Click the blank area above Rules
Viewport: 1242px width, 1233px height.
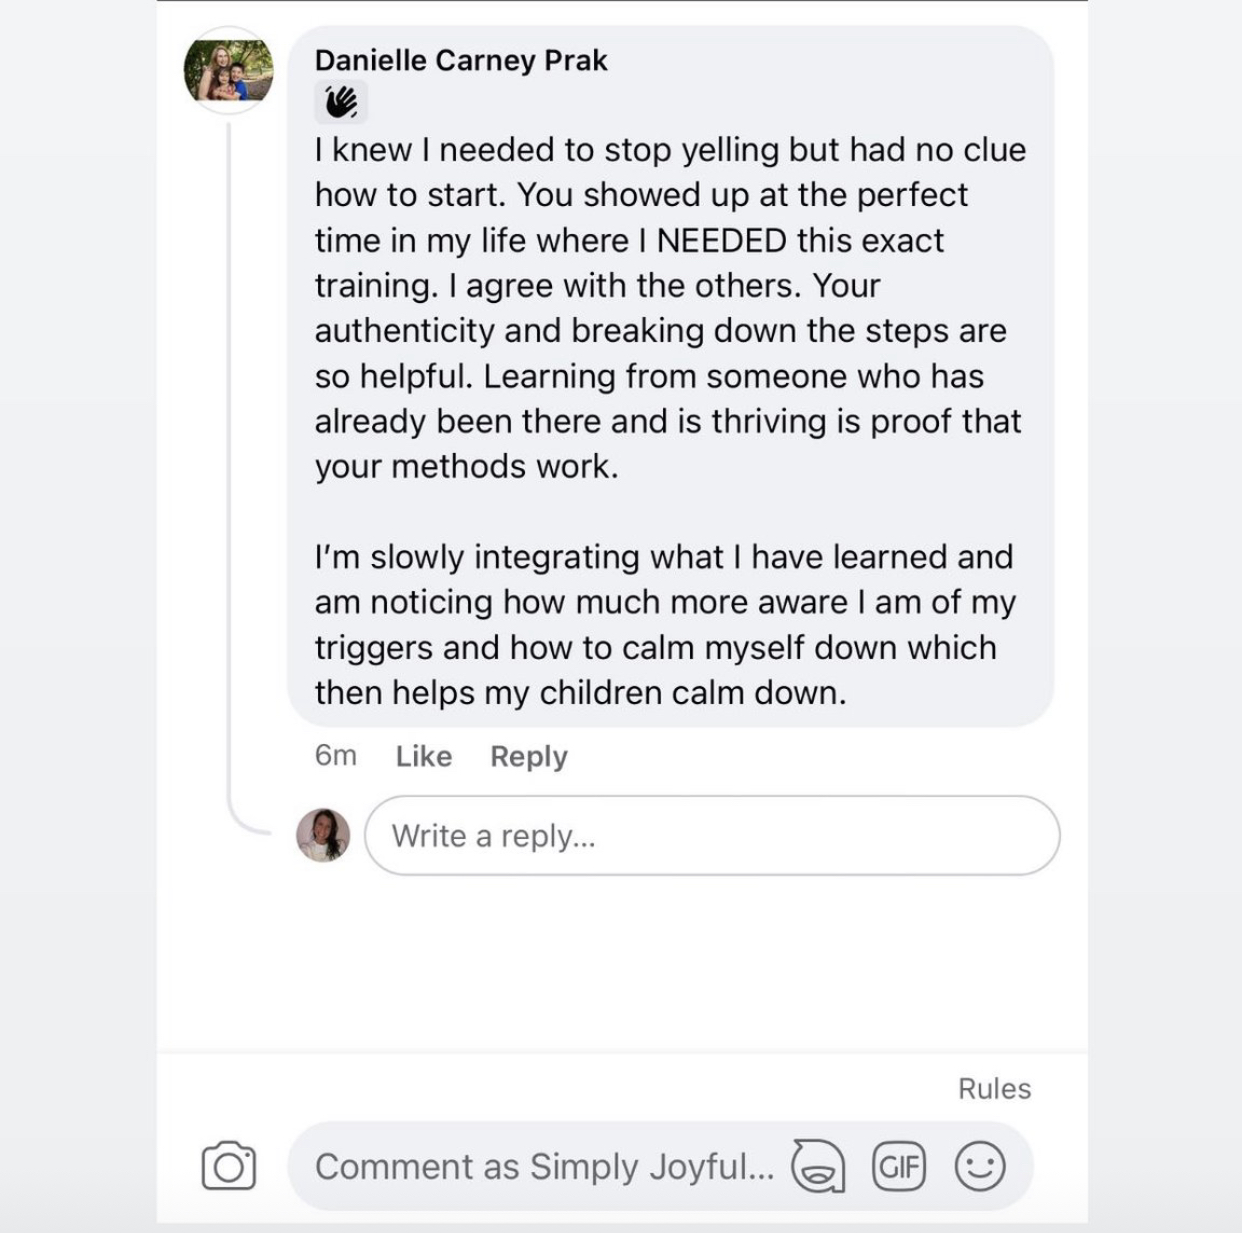tap(622, 960)
